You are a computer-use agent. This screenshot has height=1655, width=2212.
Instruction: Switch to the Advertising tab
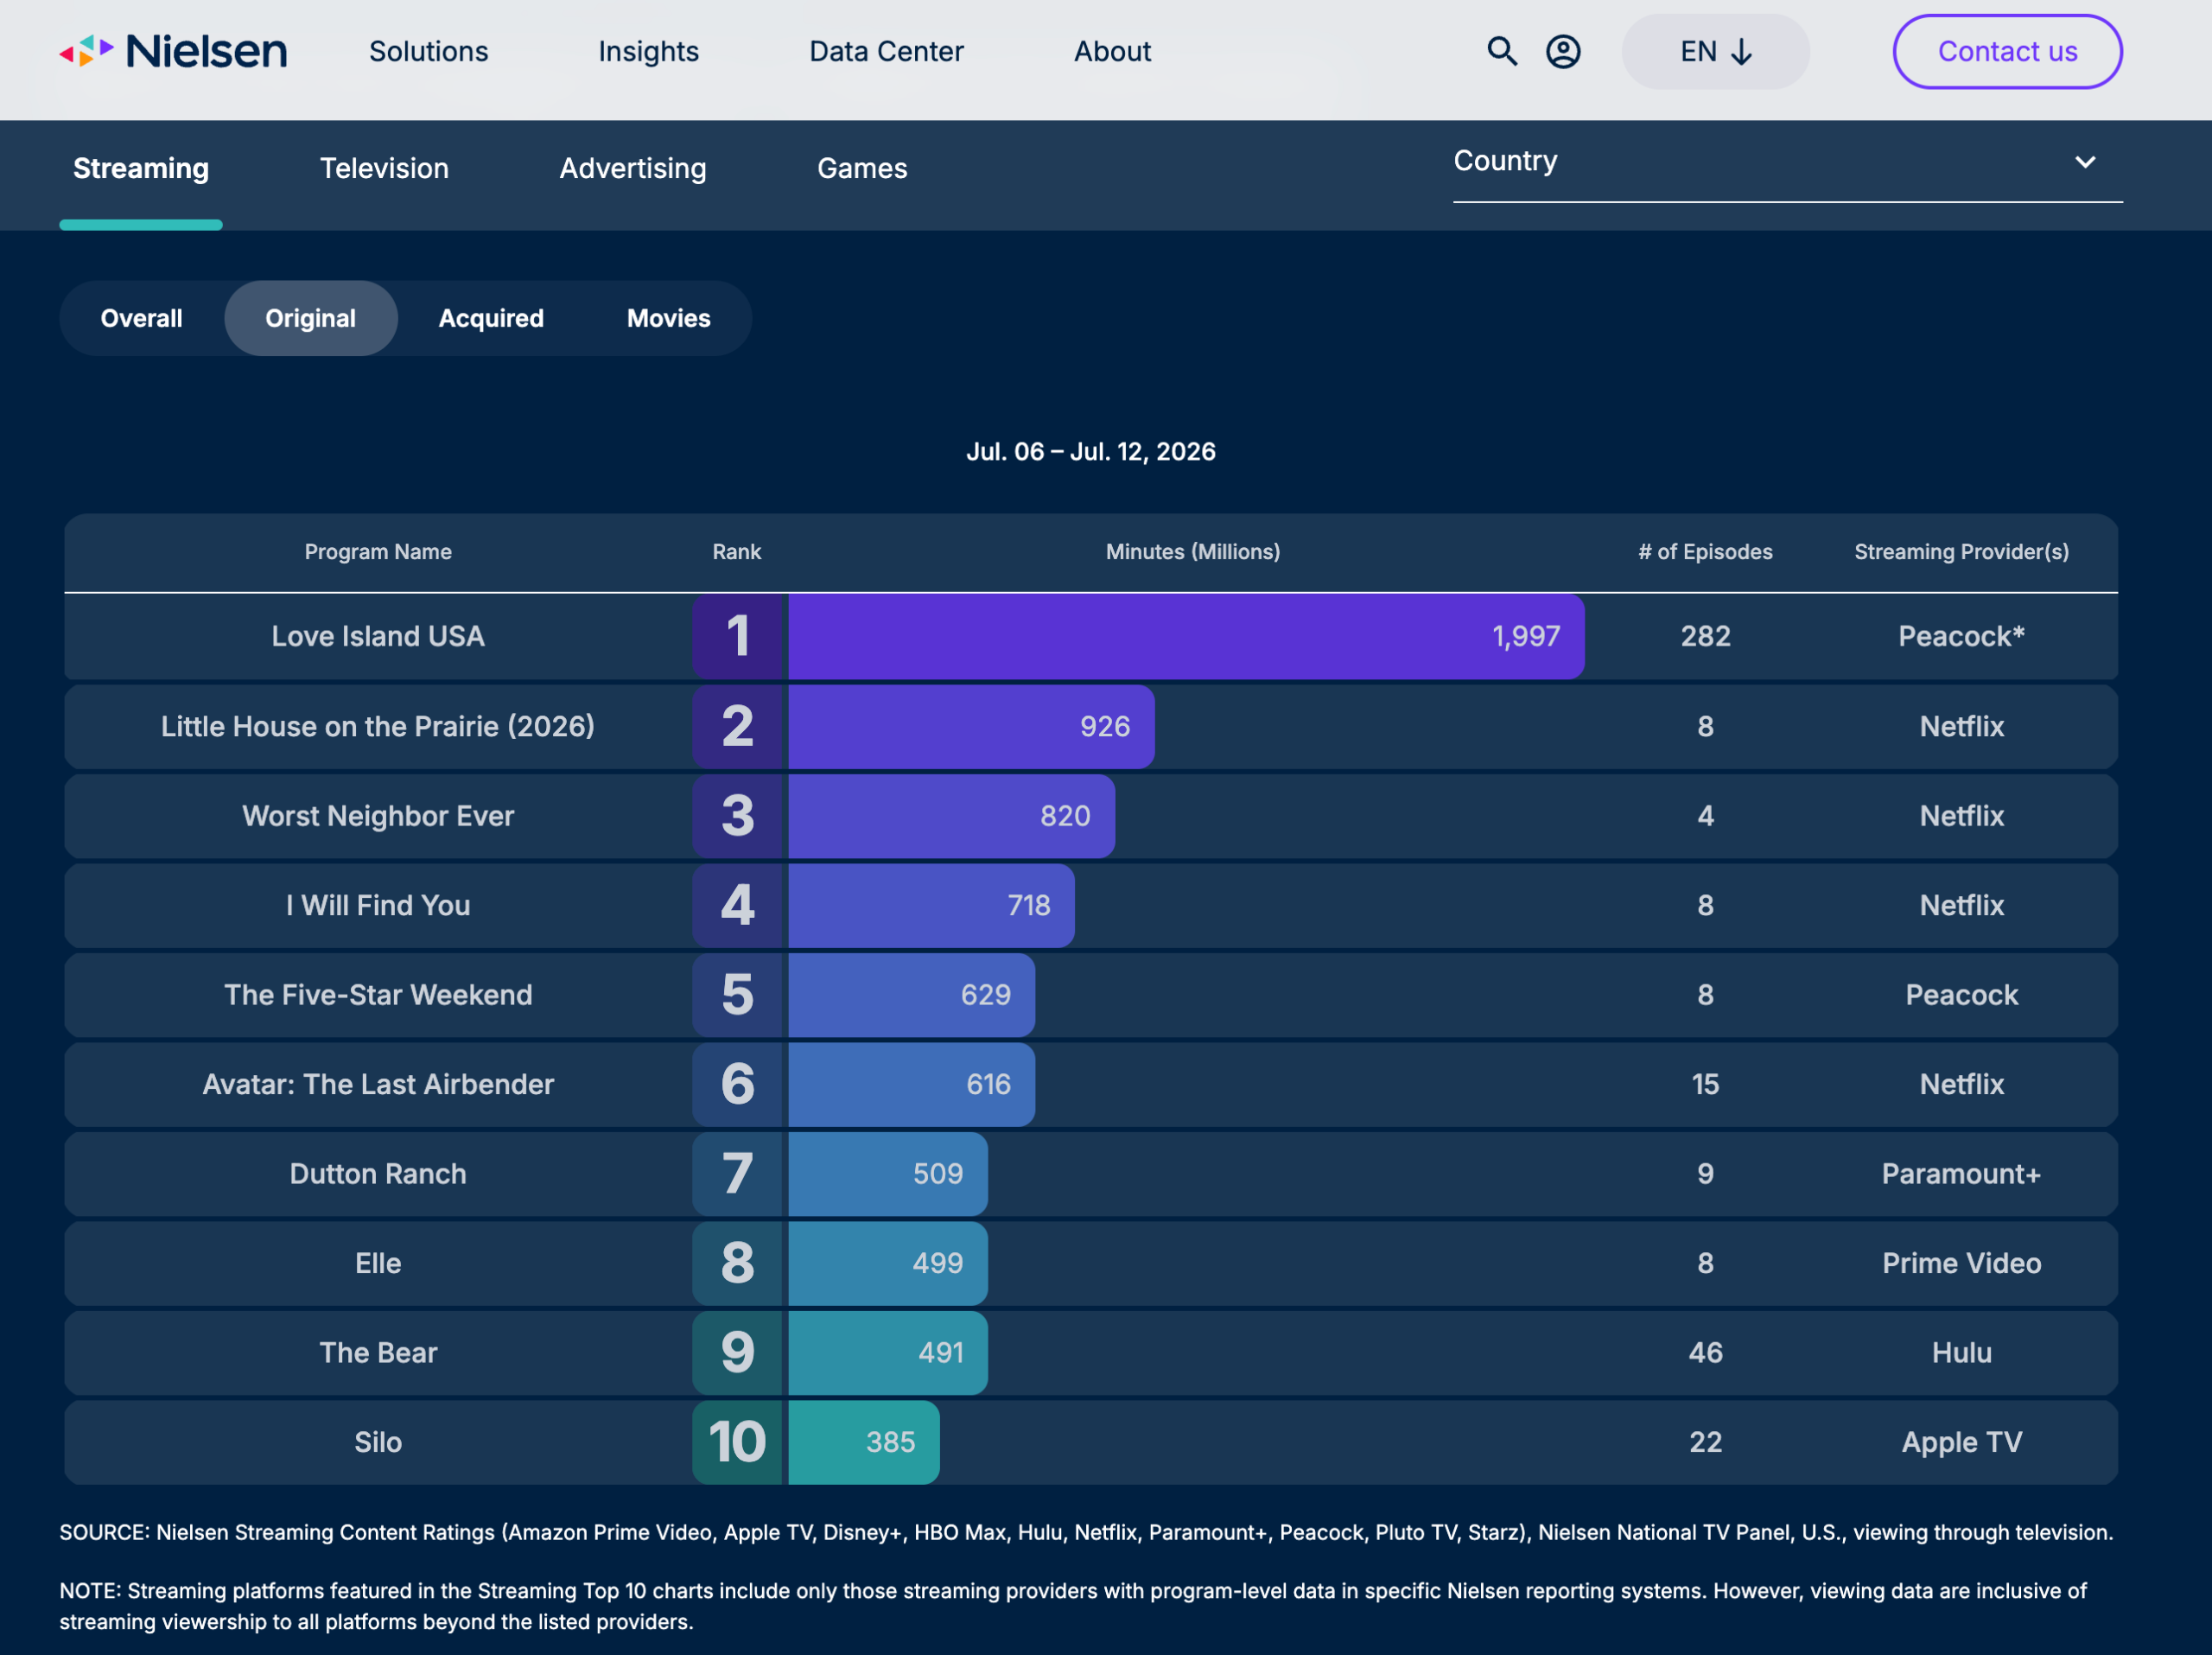coord(633,169)
